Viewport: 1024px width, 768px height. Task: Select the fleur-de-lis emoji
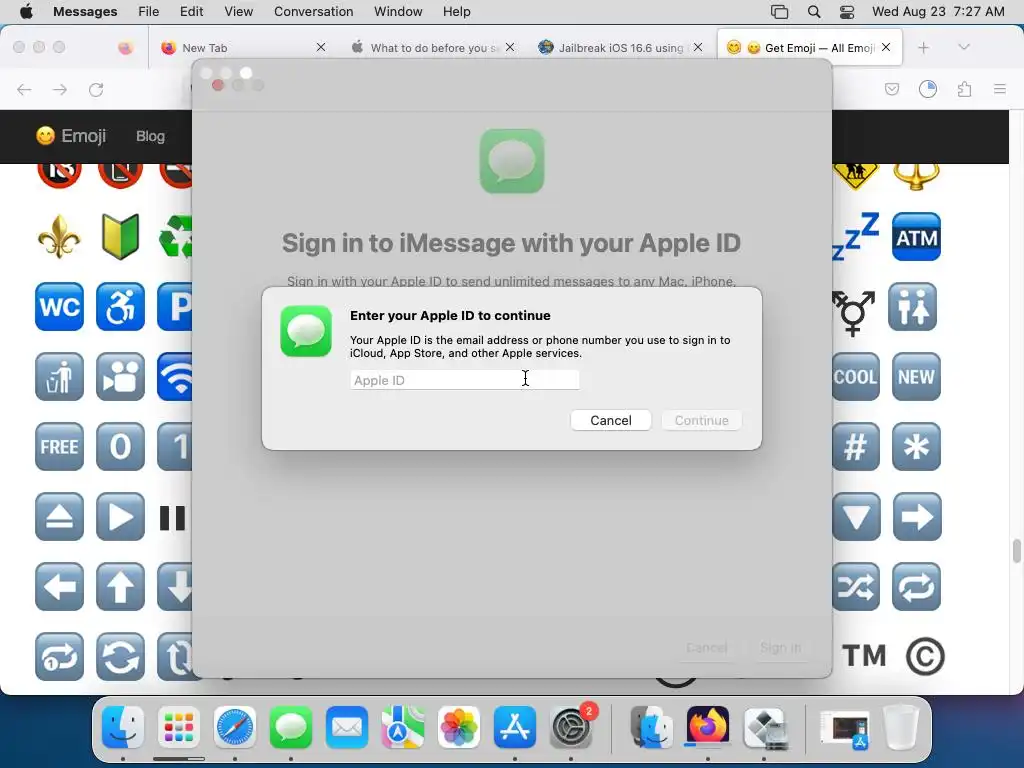click(59, 236)
